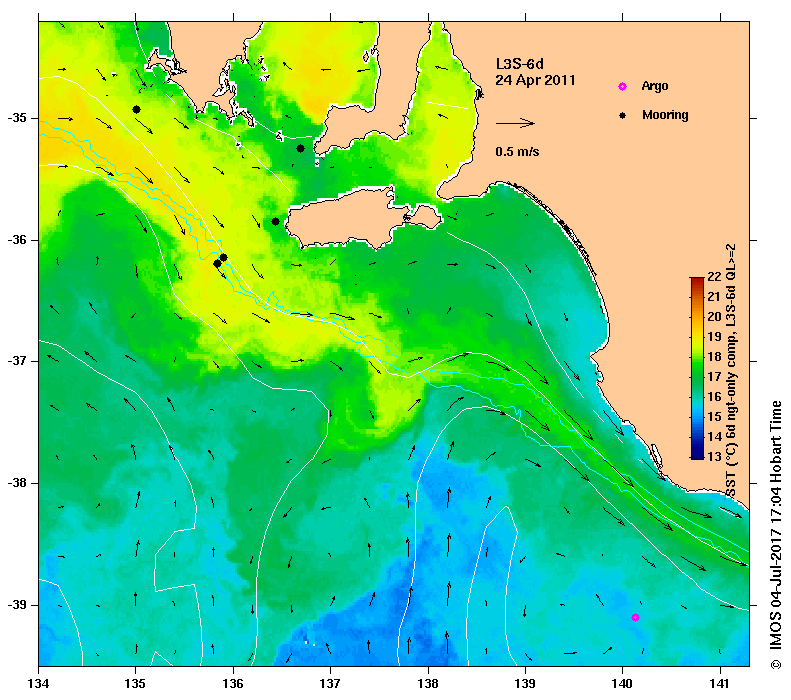The image size is (791, 700).
Task: Click the longitude axis label '141'
Action: coord(720,684)
